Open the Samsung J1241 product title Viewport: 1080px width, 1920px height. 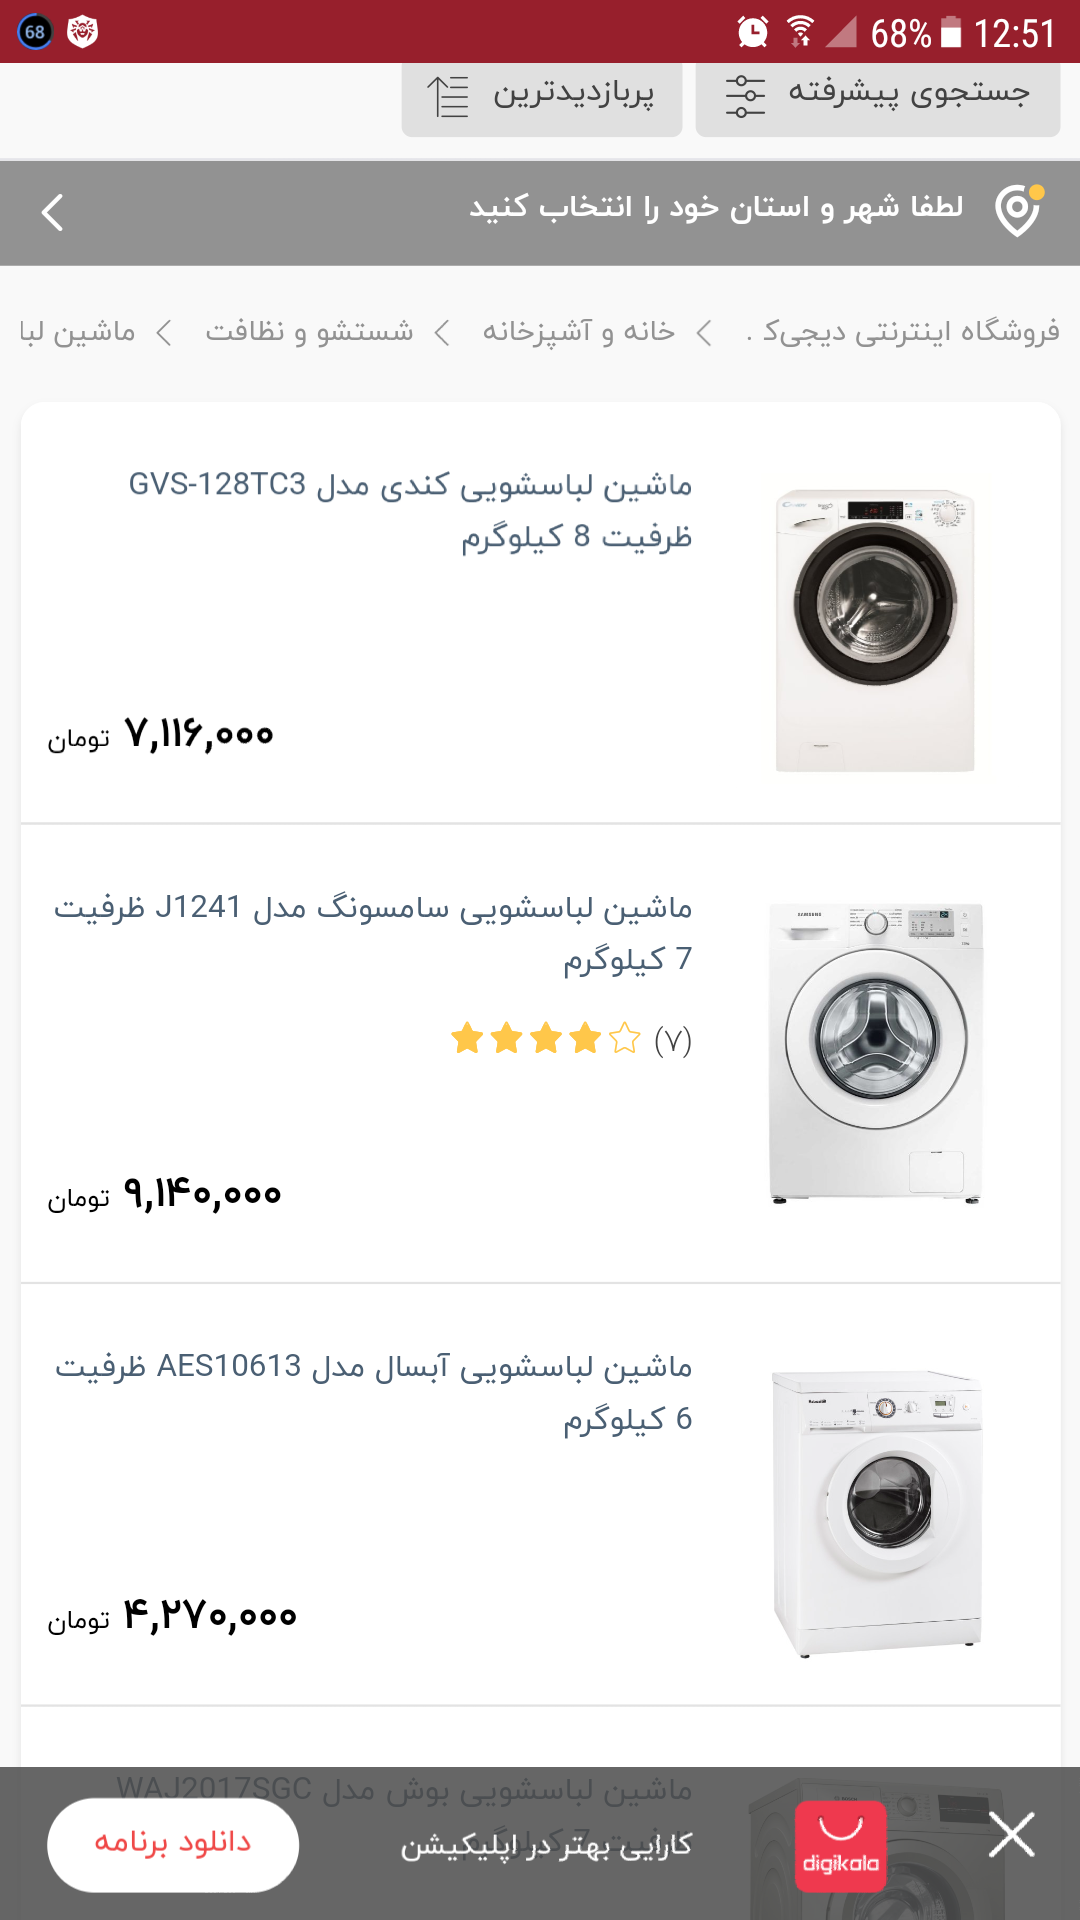click(373, 933)
